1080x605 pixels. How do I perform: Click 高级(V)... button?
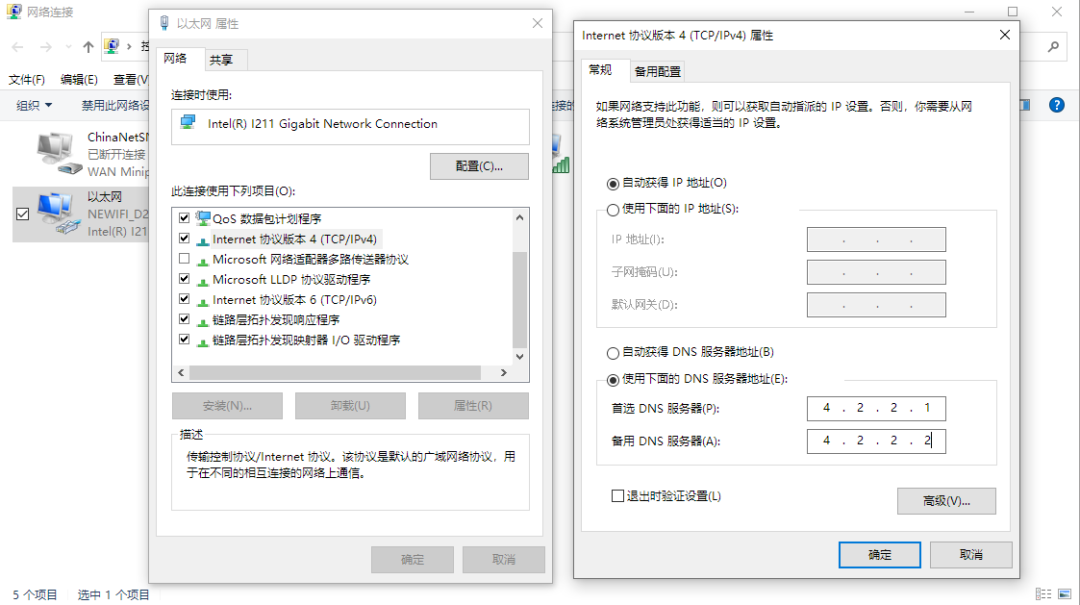click(x=946, y=501)
